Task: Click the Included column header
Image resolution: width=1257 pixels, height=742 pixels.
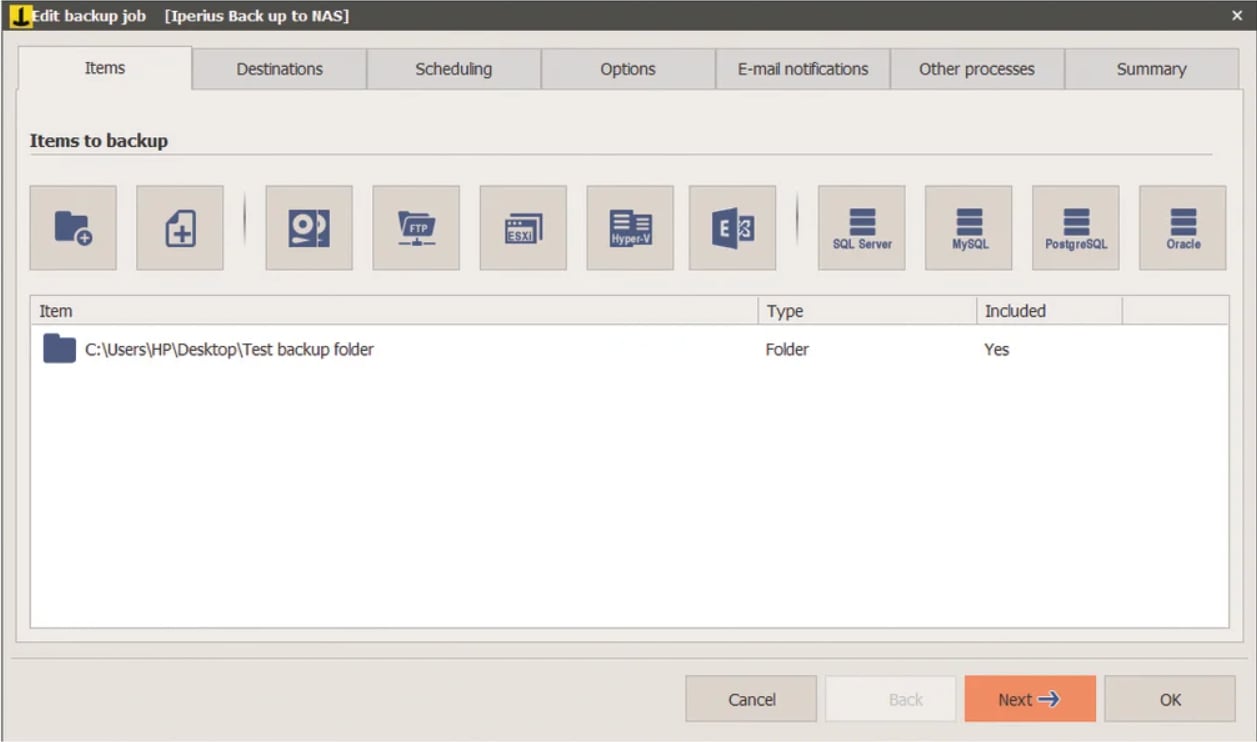Action: 1049,311
